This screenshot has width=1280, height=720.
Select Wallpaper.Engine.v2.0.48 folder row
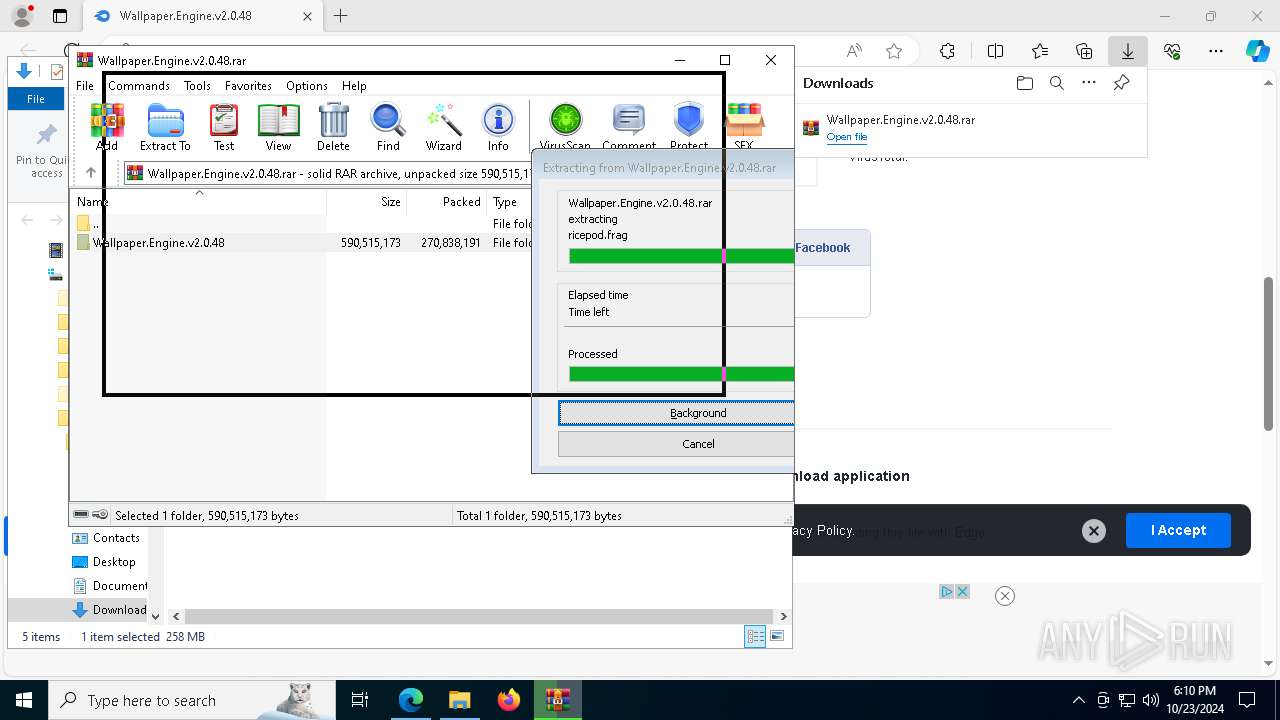click(300, 243)
